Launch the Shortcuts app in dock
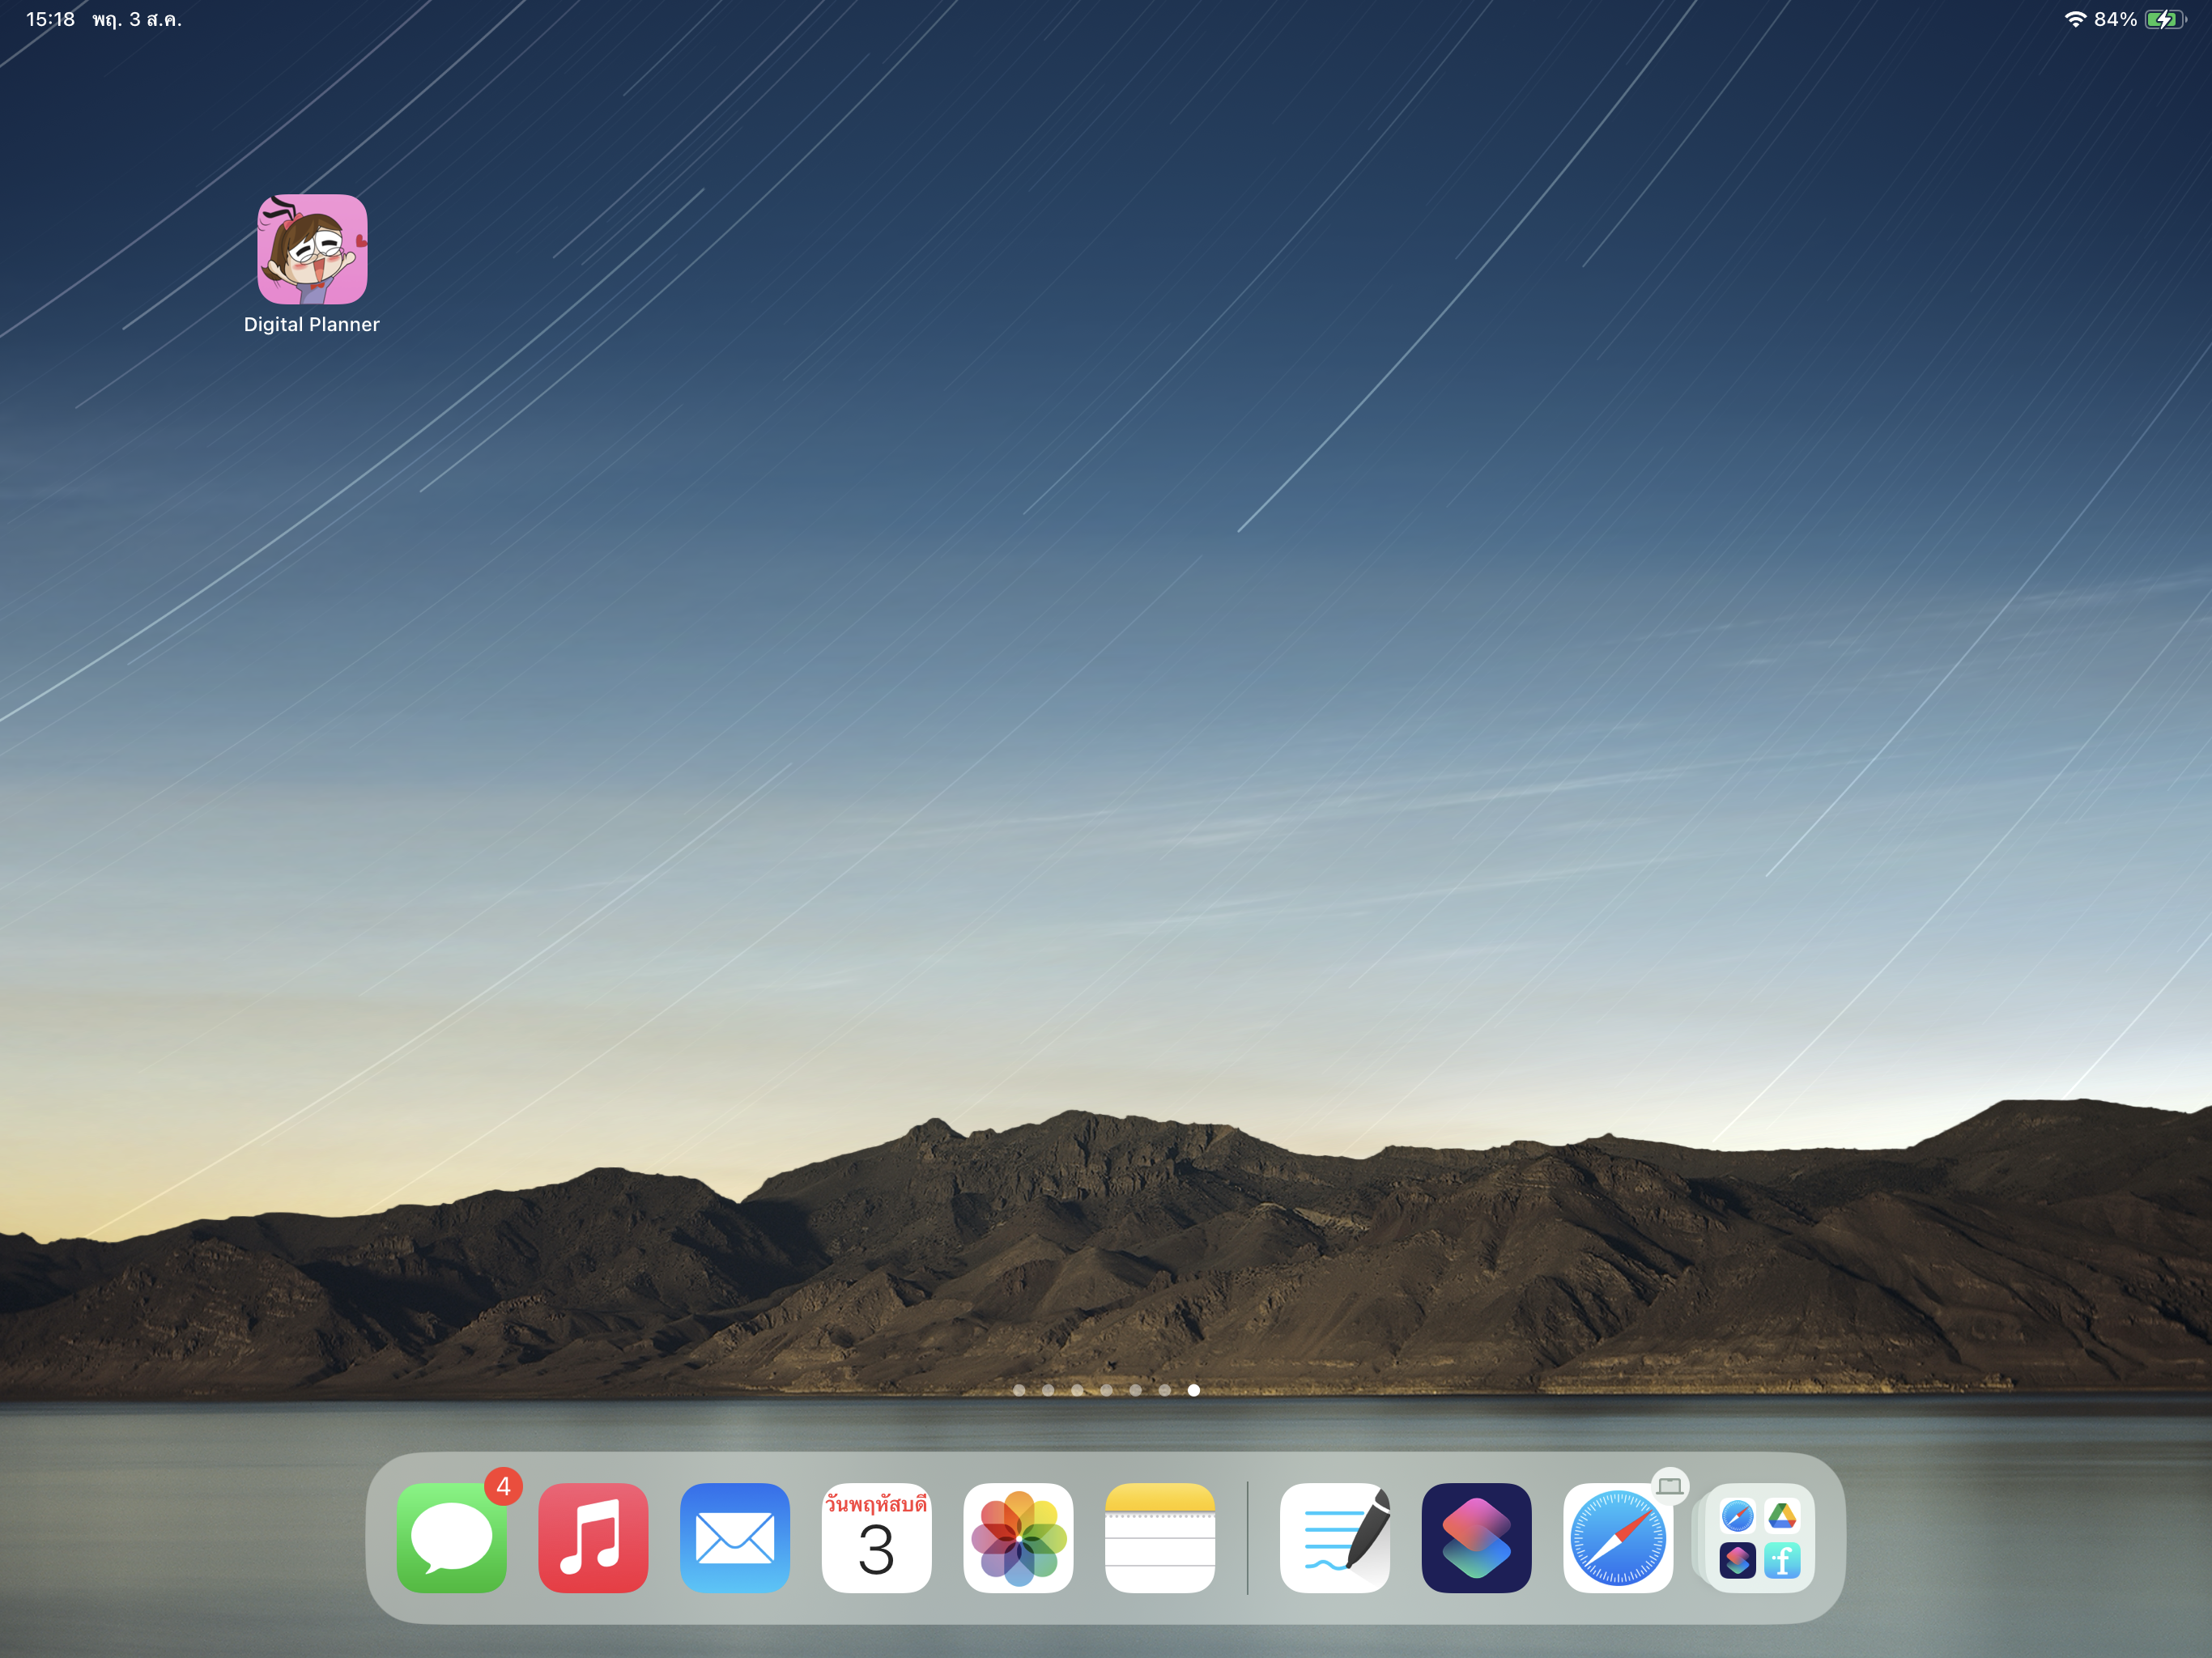 coord(1476,1537)
